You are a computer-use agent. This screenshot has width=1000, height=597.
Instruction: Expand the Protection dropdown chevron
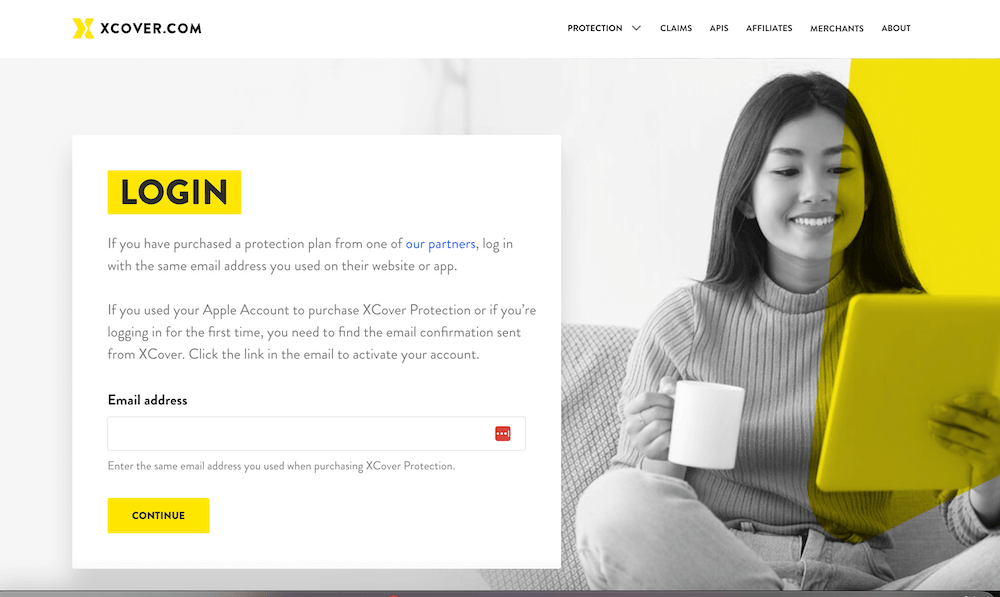pos(636,28)
